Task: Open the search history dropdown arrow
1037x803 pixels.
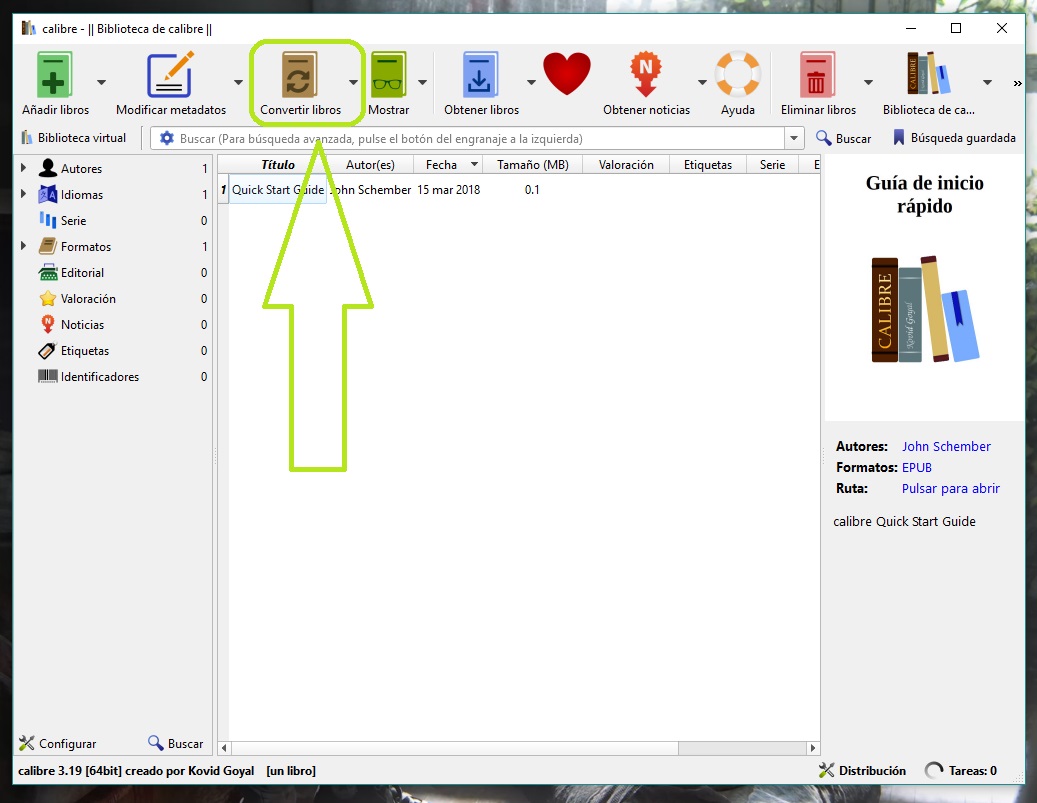Action: pos(795,139)
